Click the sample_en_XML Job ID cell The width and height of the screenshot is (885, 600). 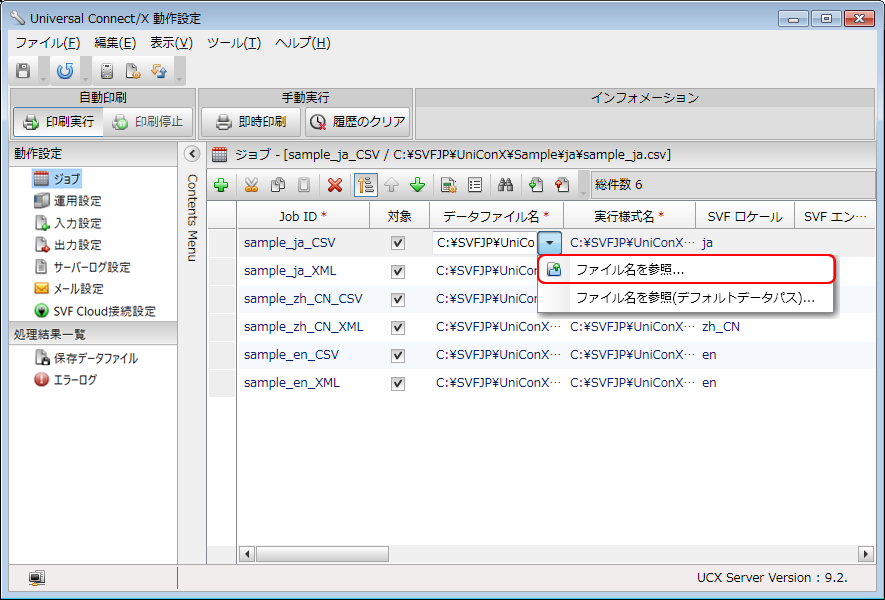303,383
